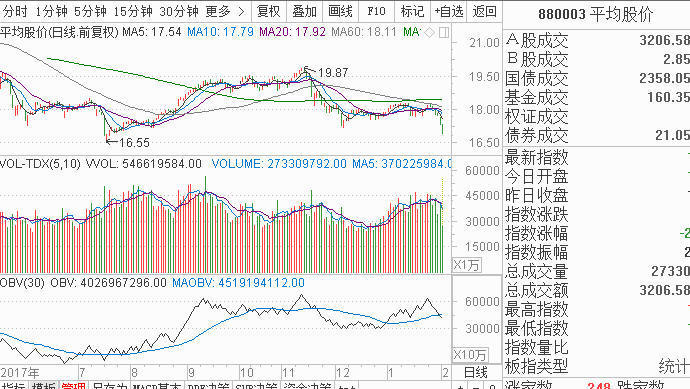Click the 19.87 high price marker

pos(333,73)
